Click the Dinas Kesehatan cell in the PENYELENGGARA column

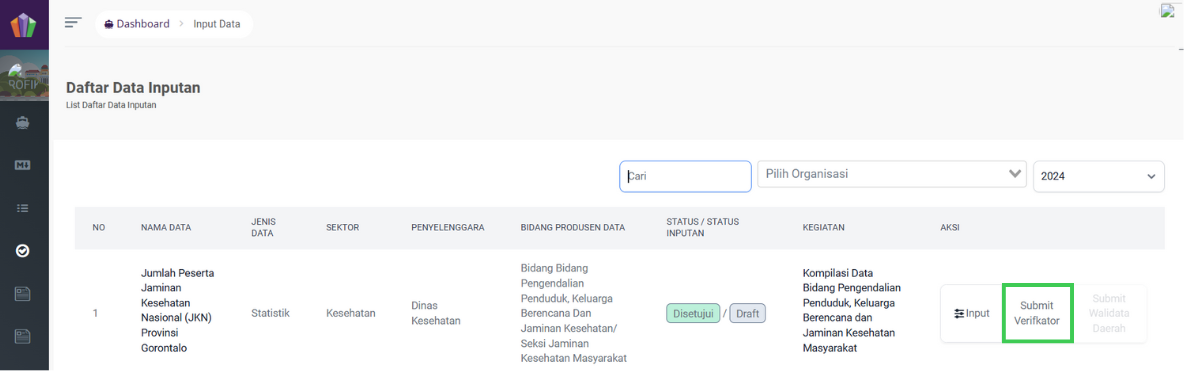click(436, 313)
